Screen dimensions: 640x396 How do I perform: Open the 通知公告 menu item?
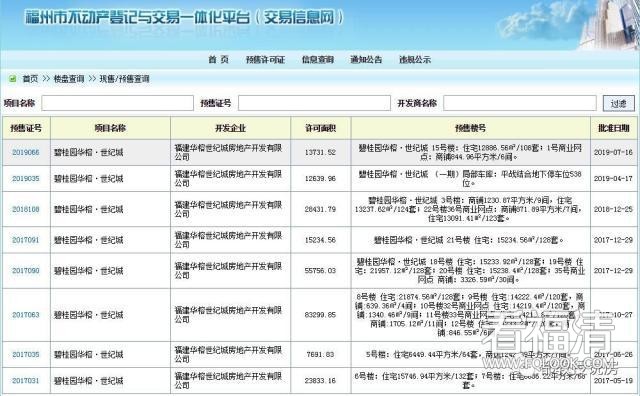tap(366, 60)
